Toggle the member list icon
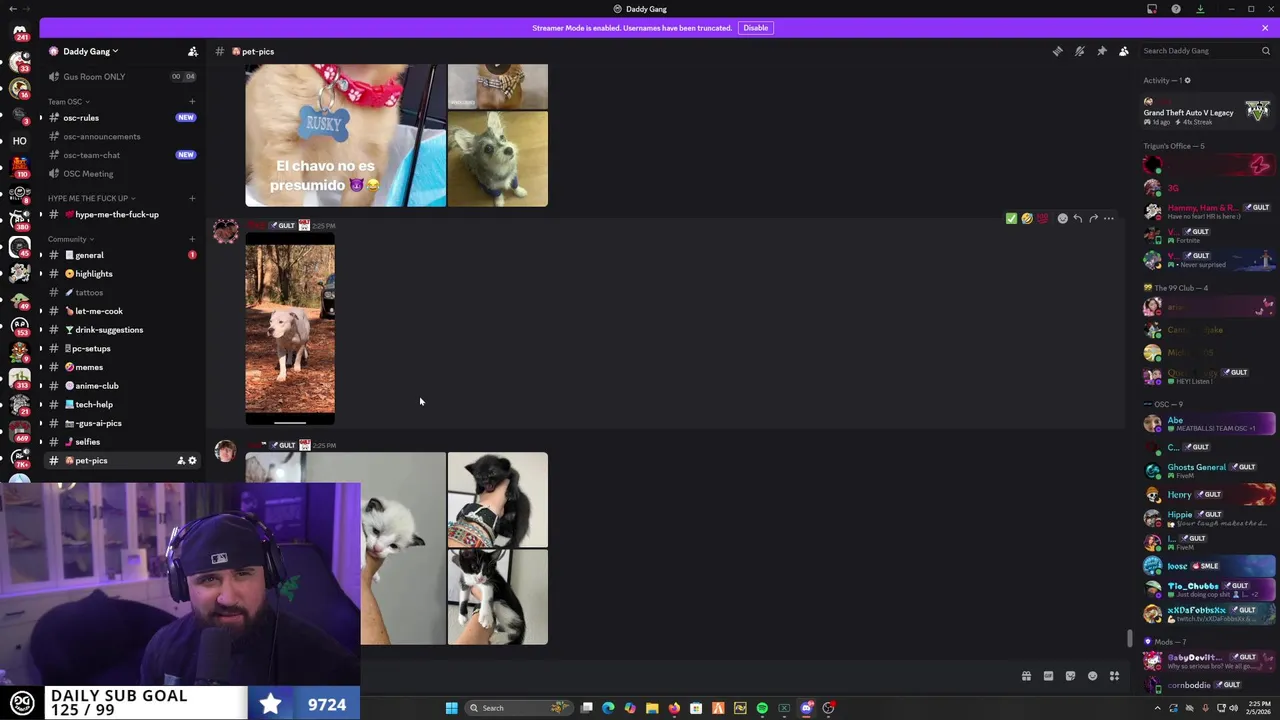 point(1124,51)
